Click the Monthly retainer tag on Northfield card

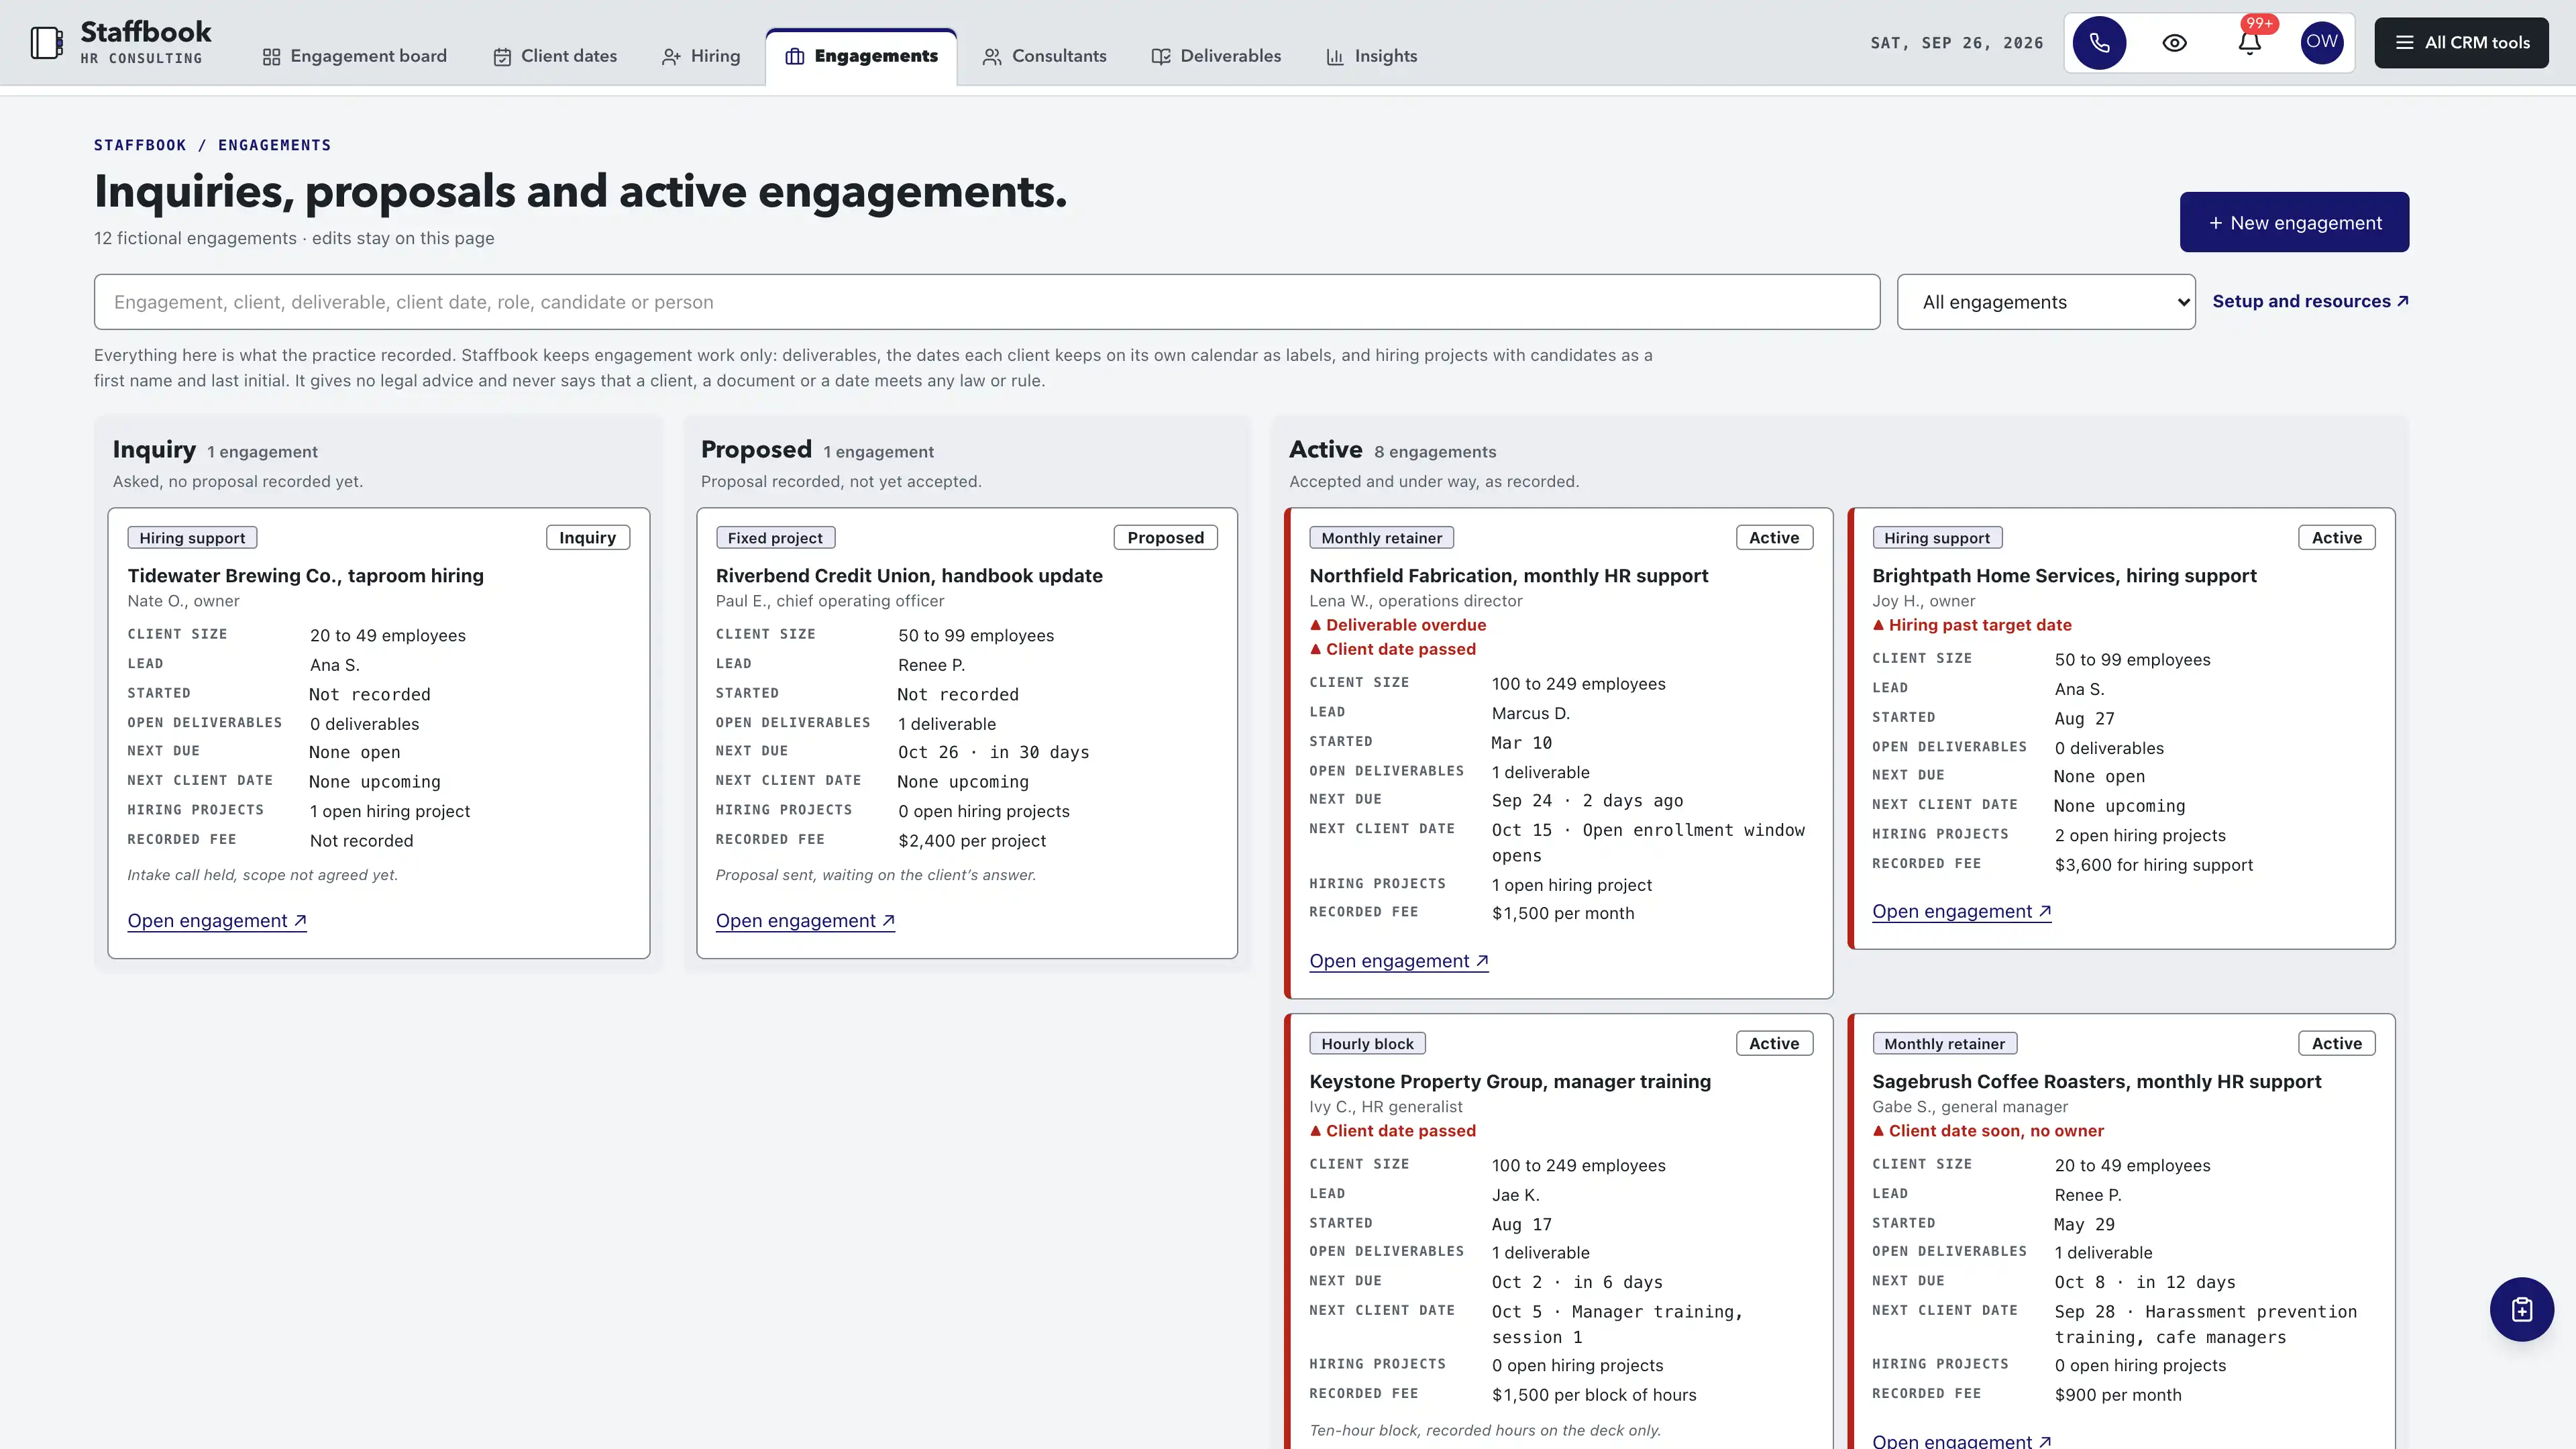[x=1381, y=538]
